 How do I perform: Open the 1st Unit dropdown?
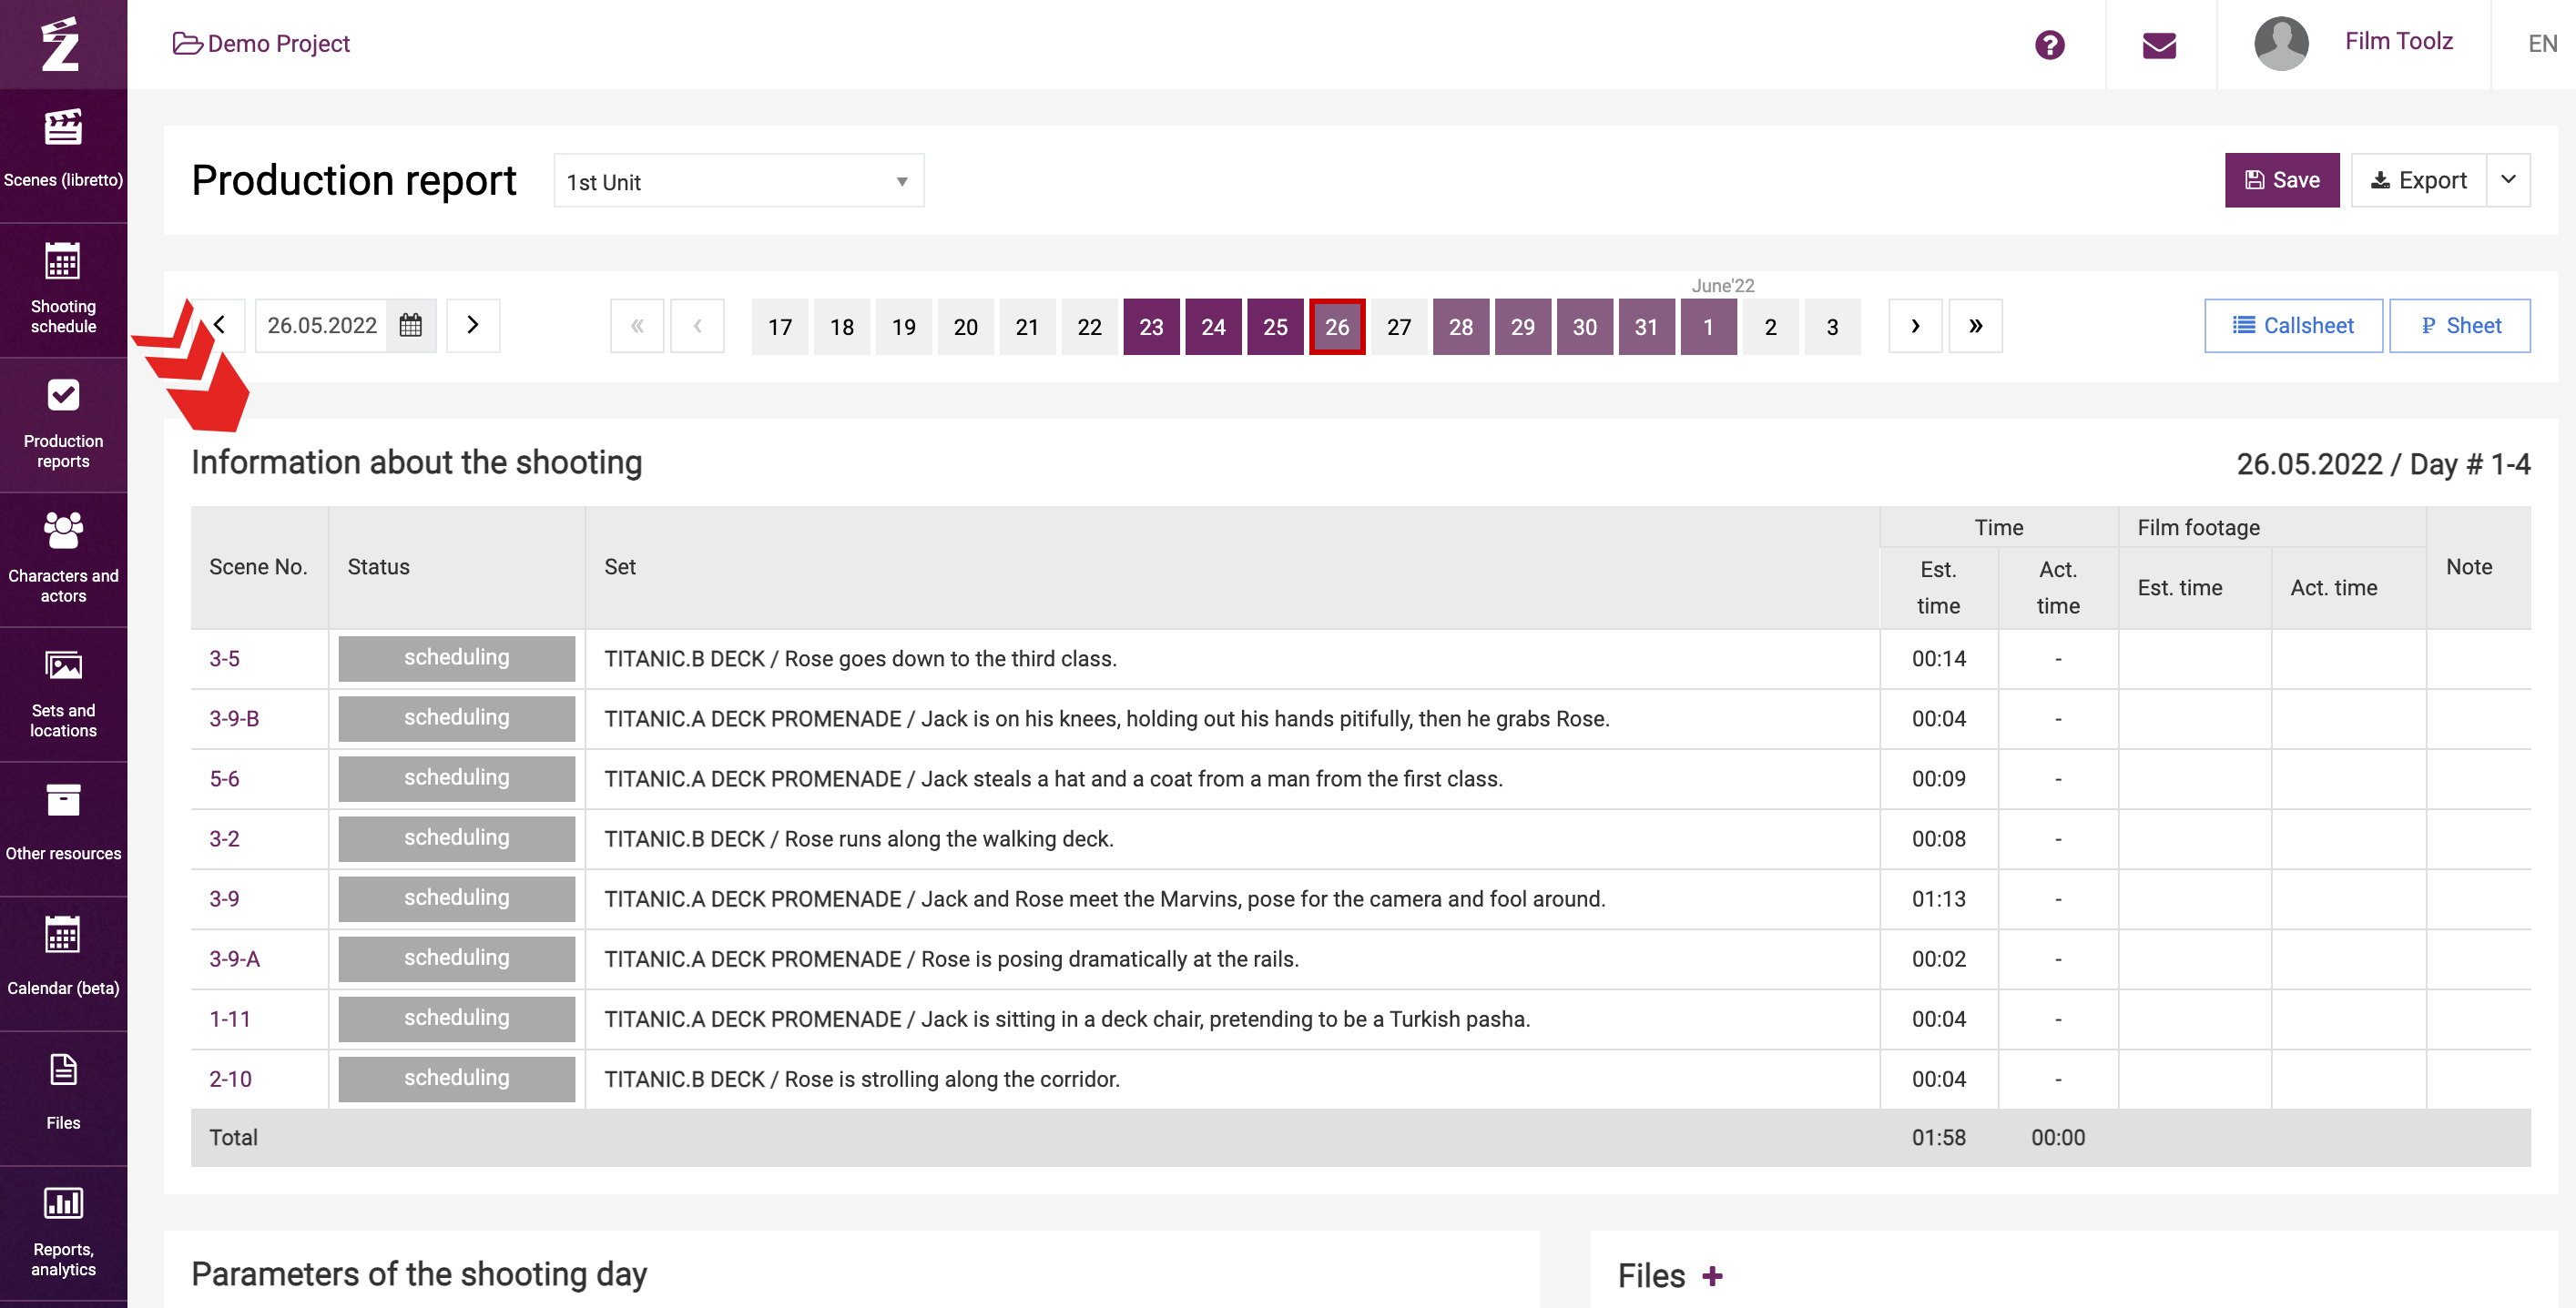tap(738, 181)
